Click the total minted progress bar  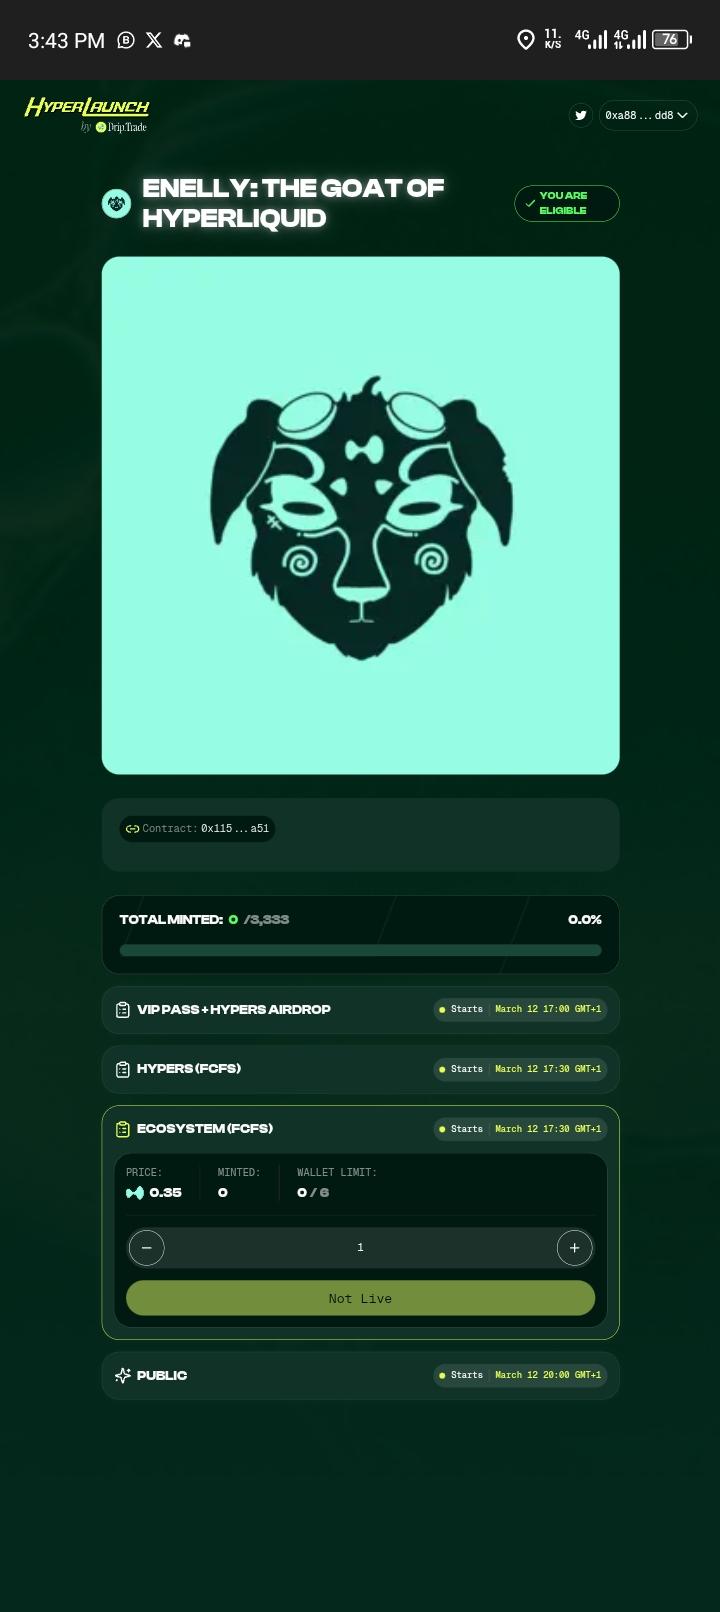[x=360, y=950]
